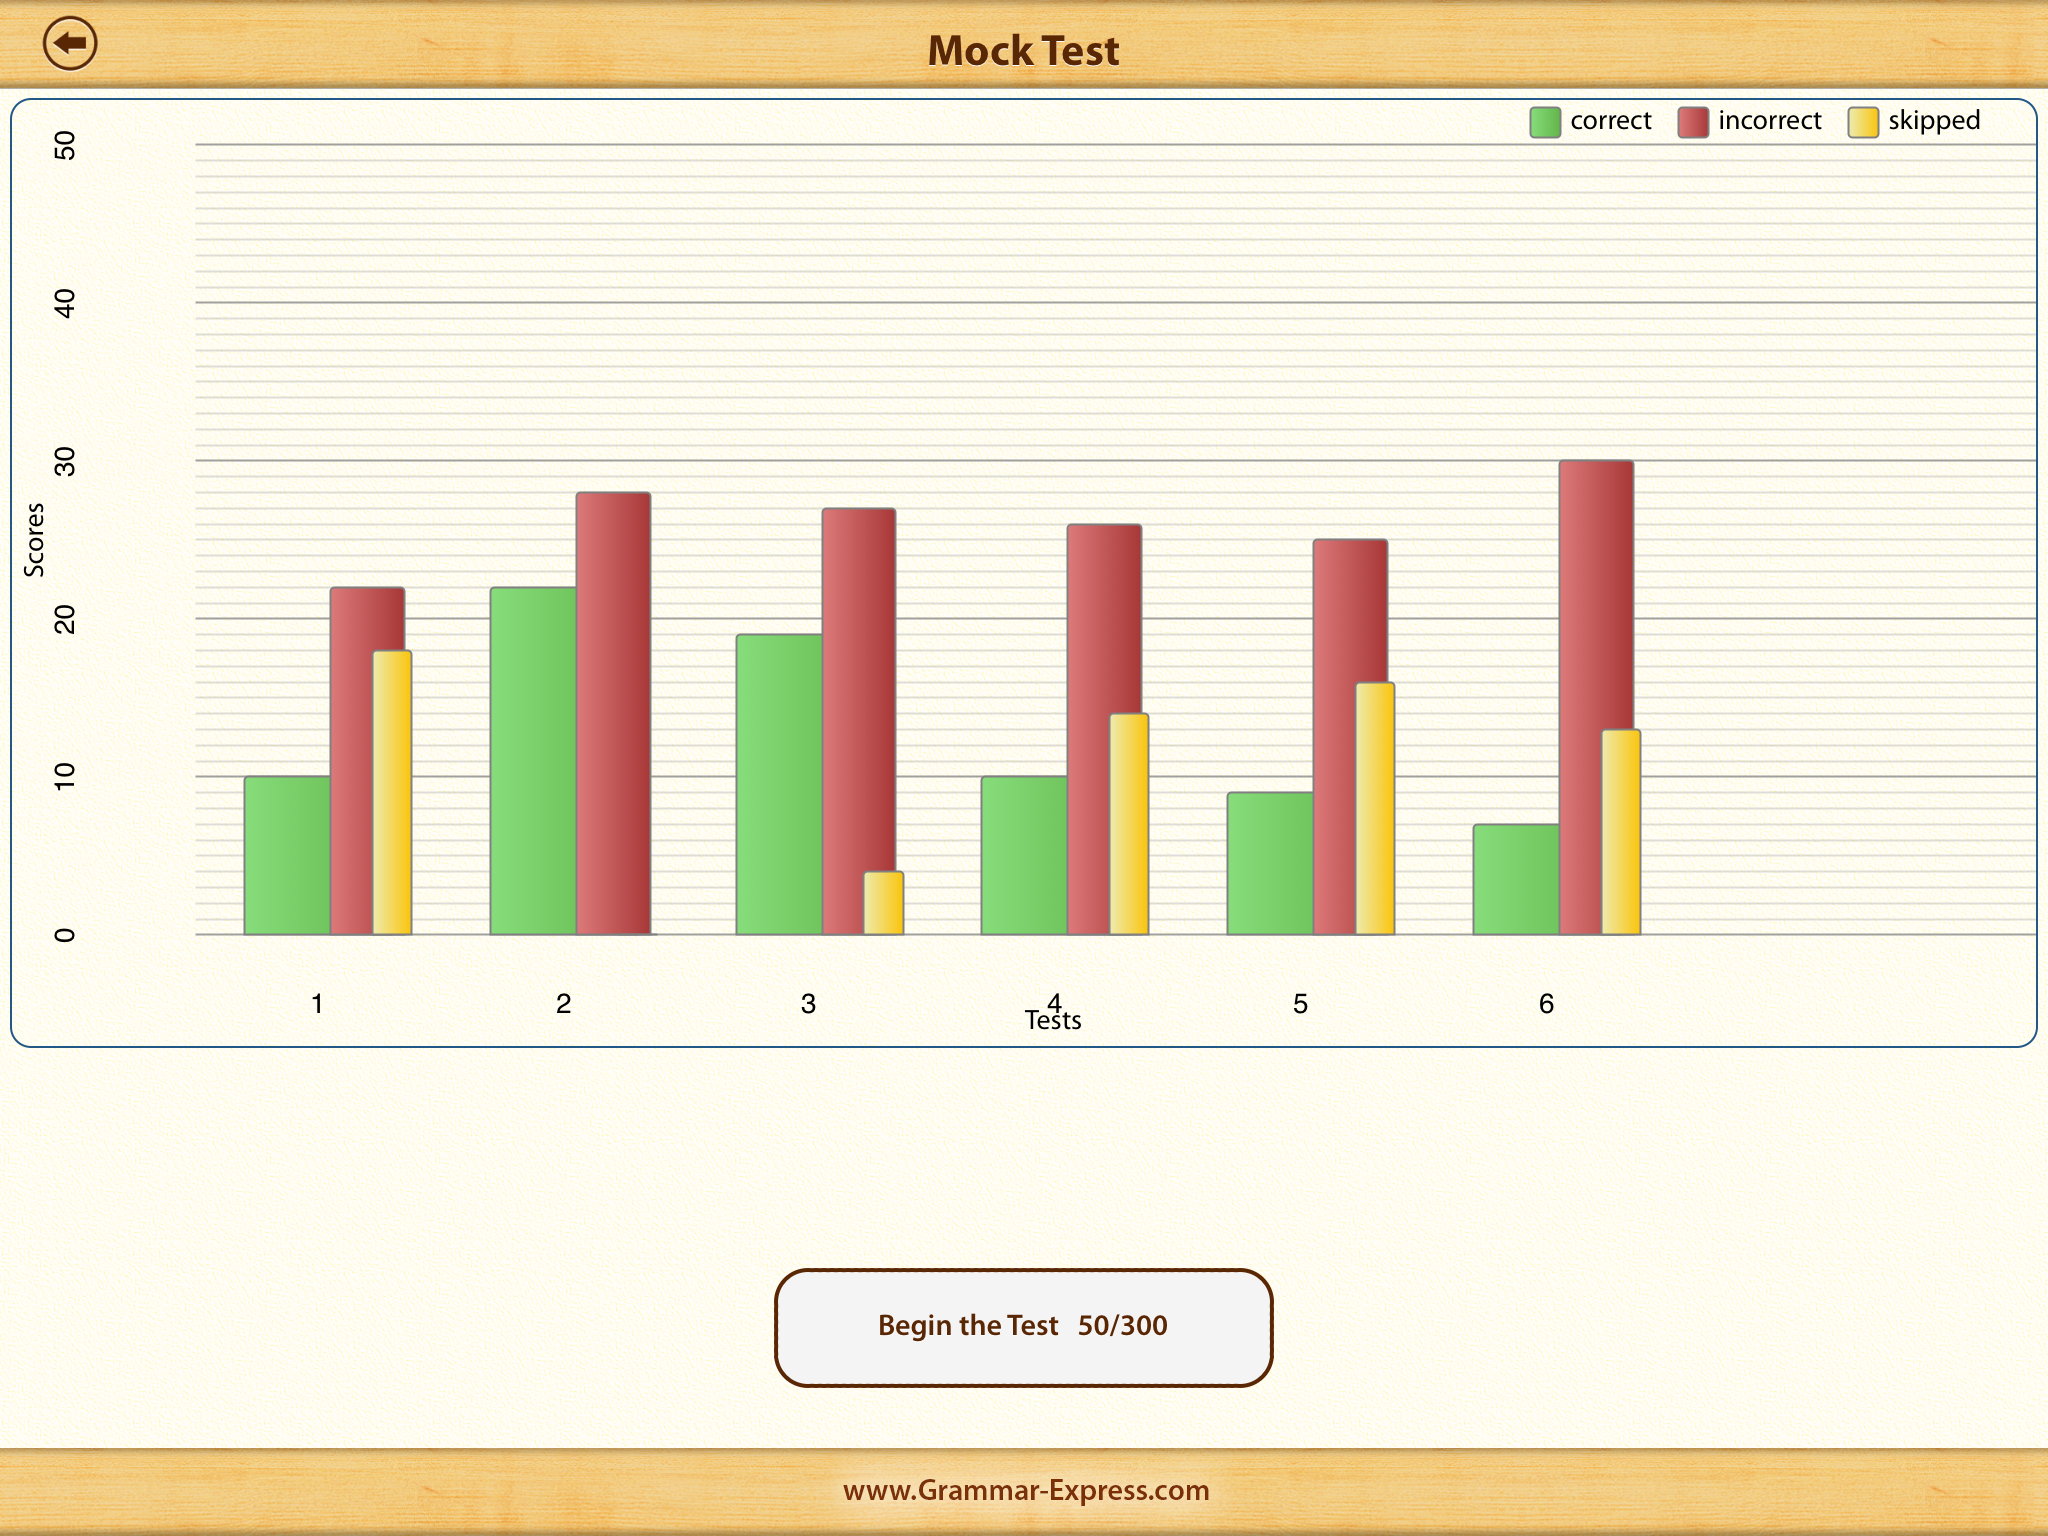Select the skipped legend label

1933,121
